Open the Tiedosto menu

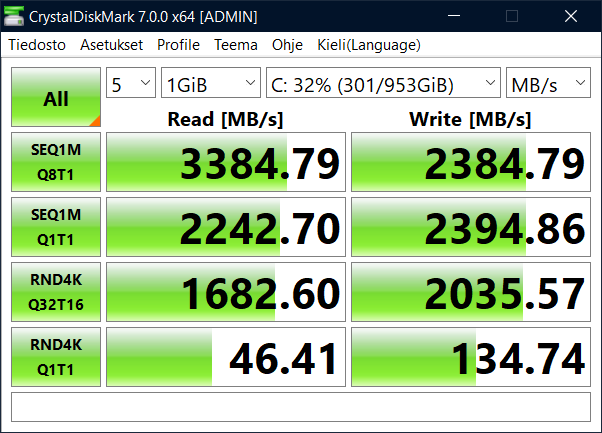point(39,45)
